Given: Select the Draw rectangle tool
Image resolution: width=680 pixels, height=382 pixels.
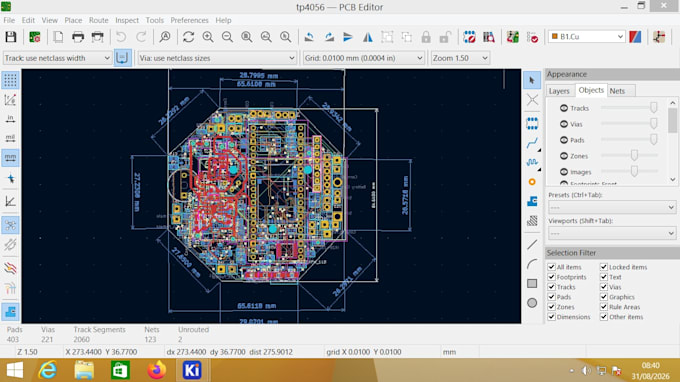Looking at the screenshot, I should (532, 284).
